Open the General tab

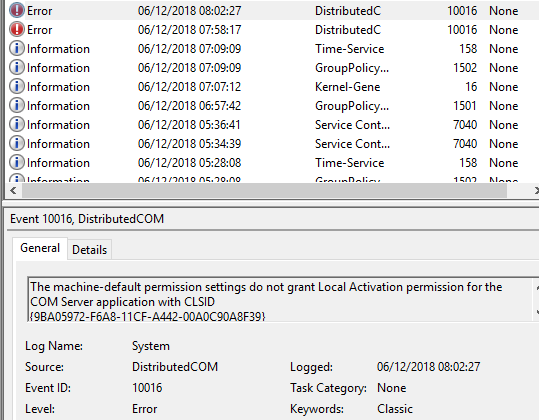point(40,248)
